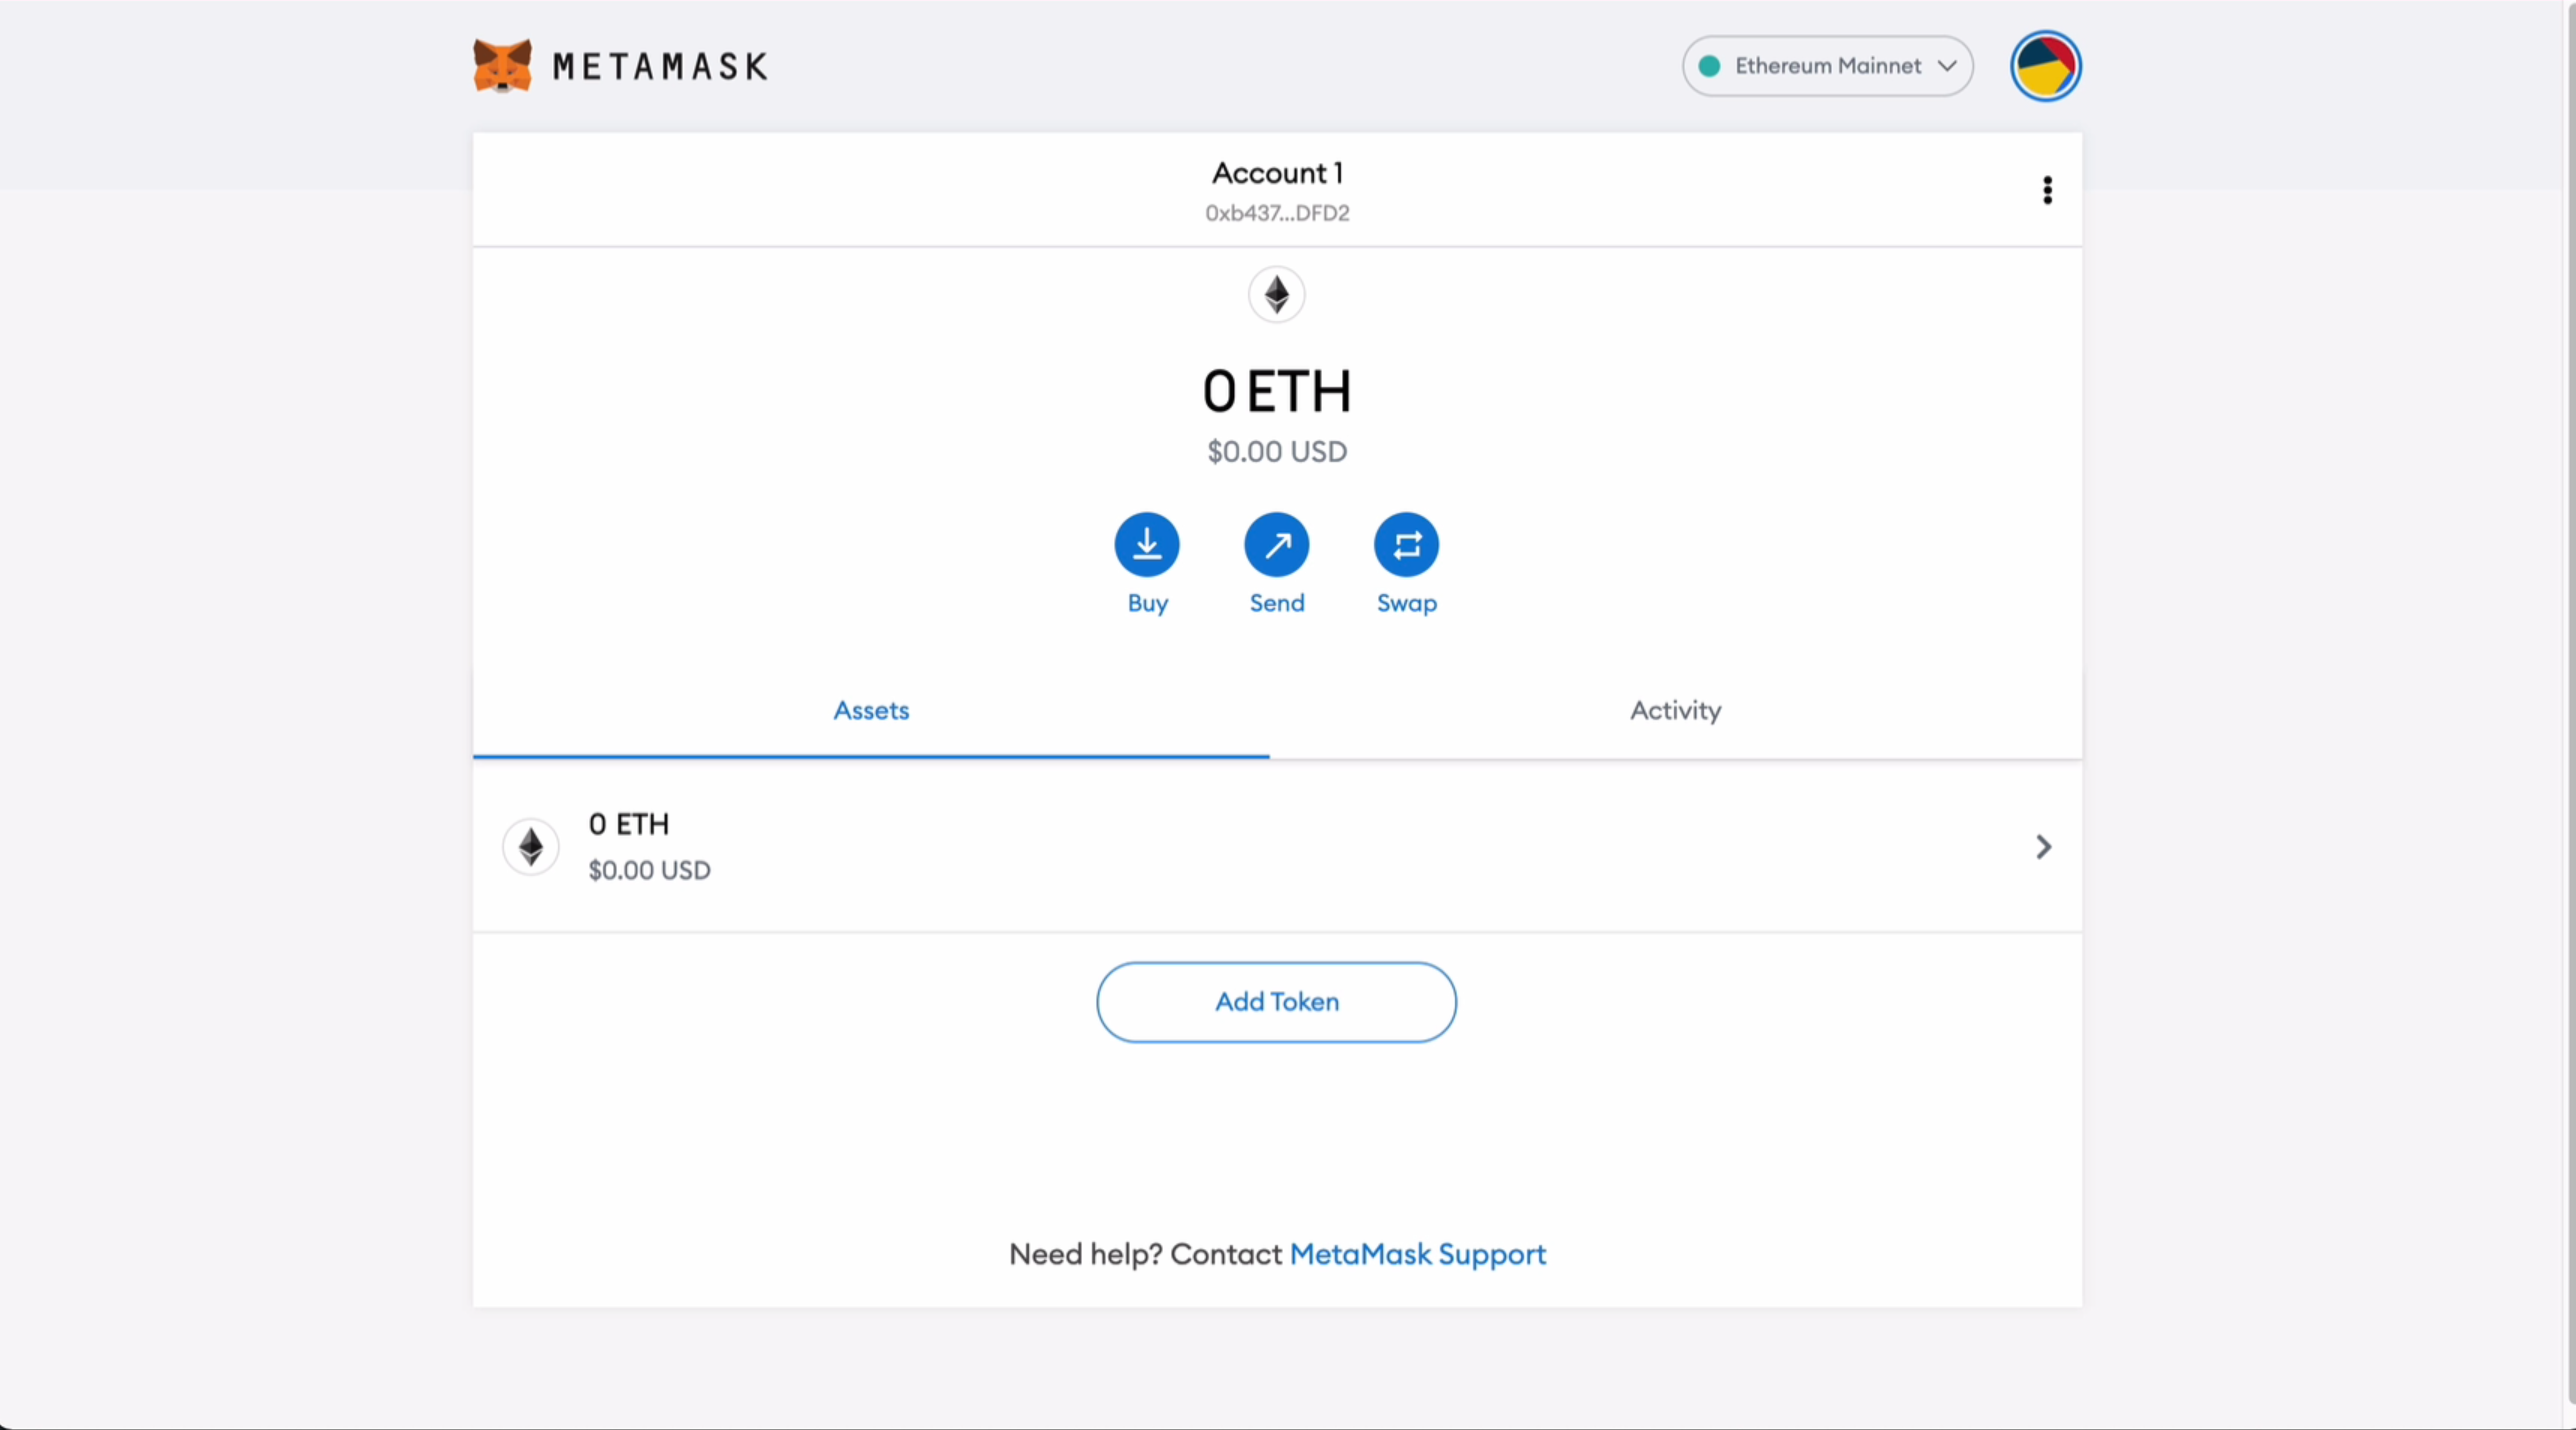
Task: Open the Ethereum Mainnet network dropdown
Action: tap(1827, 66)
